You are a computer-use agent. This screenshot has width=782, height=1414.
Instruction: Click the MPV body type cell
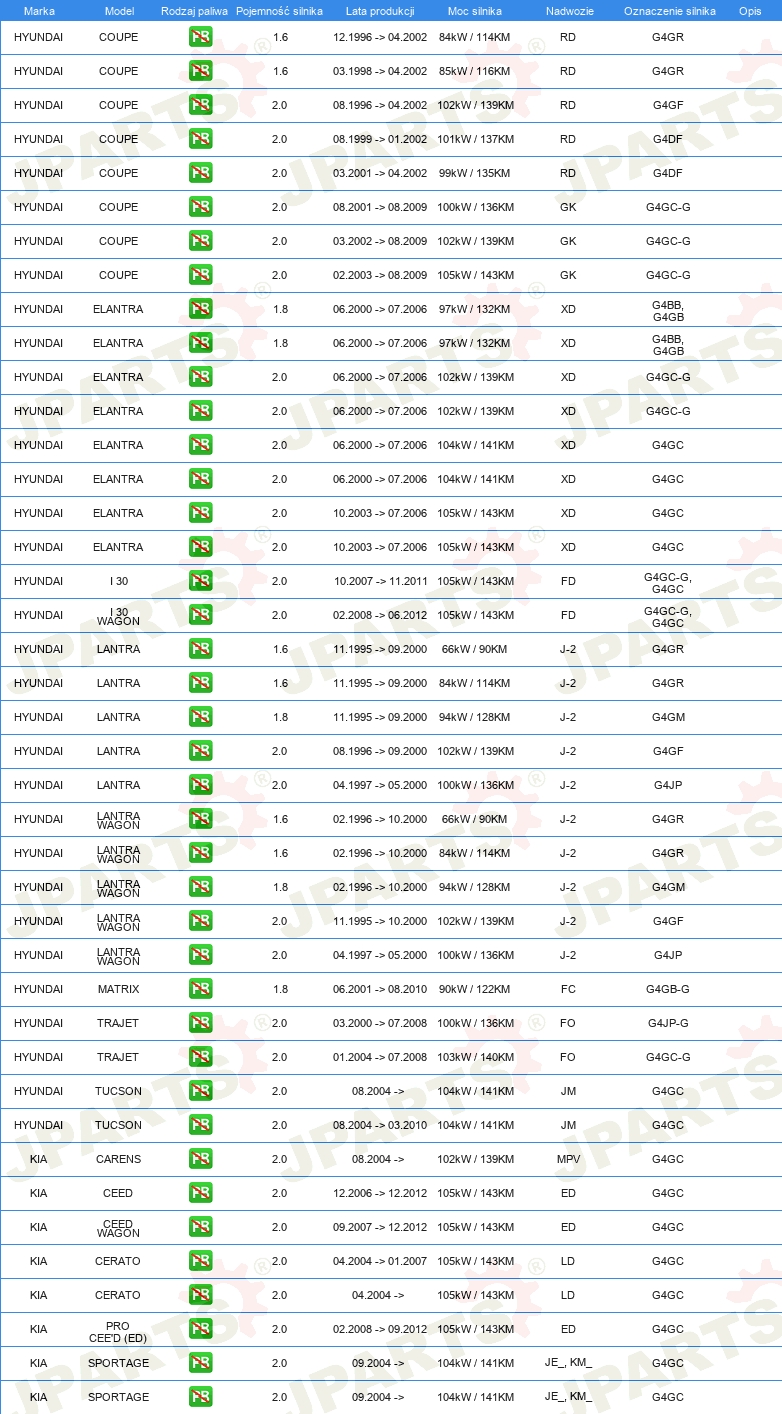tap(568, 1159)
